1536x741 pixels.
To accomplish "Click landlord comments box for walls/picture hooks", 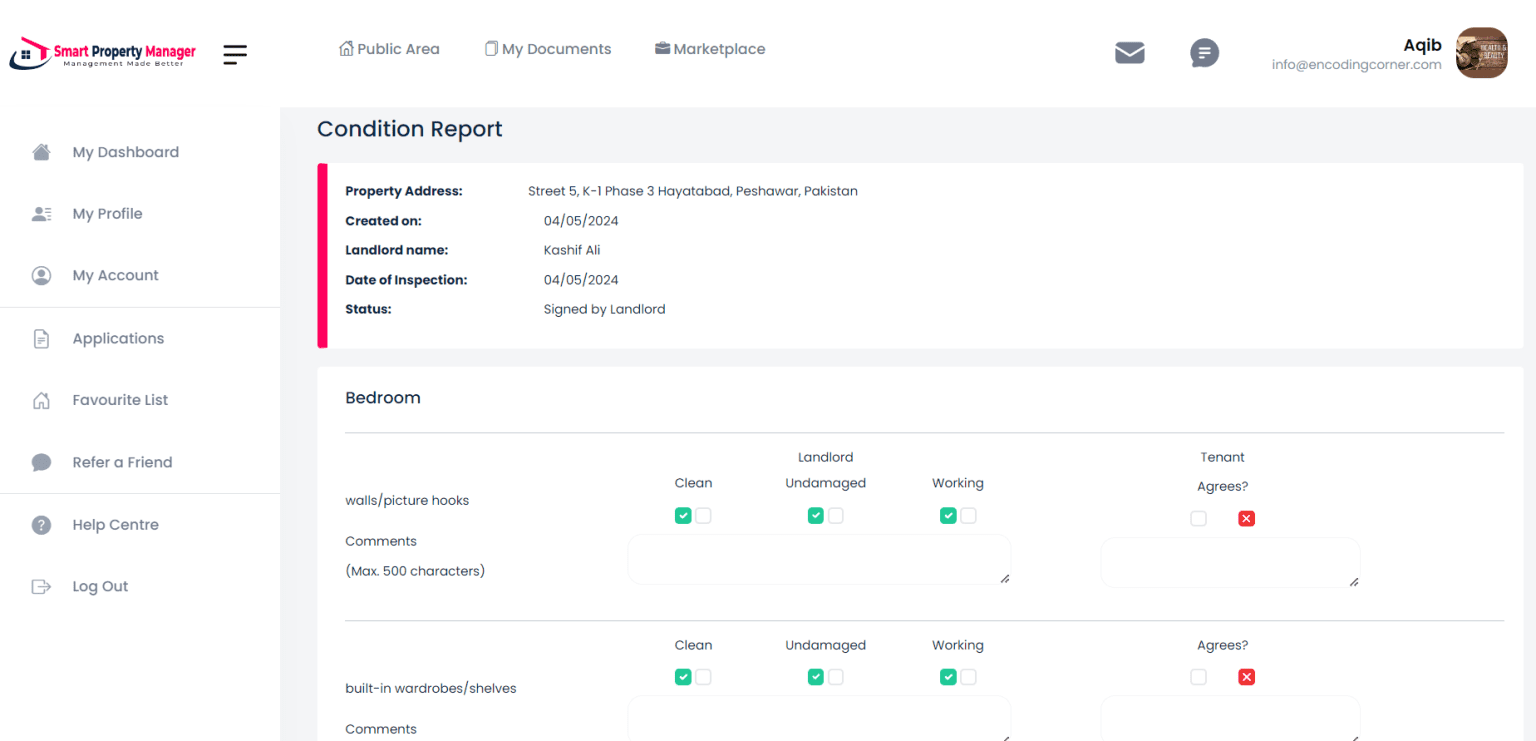I will click(818, 560).
